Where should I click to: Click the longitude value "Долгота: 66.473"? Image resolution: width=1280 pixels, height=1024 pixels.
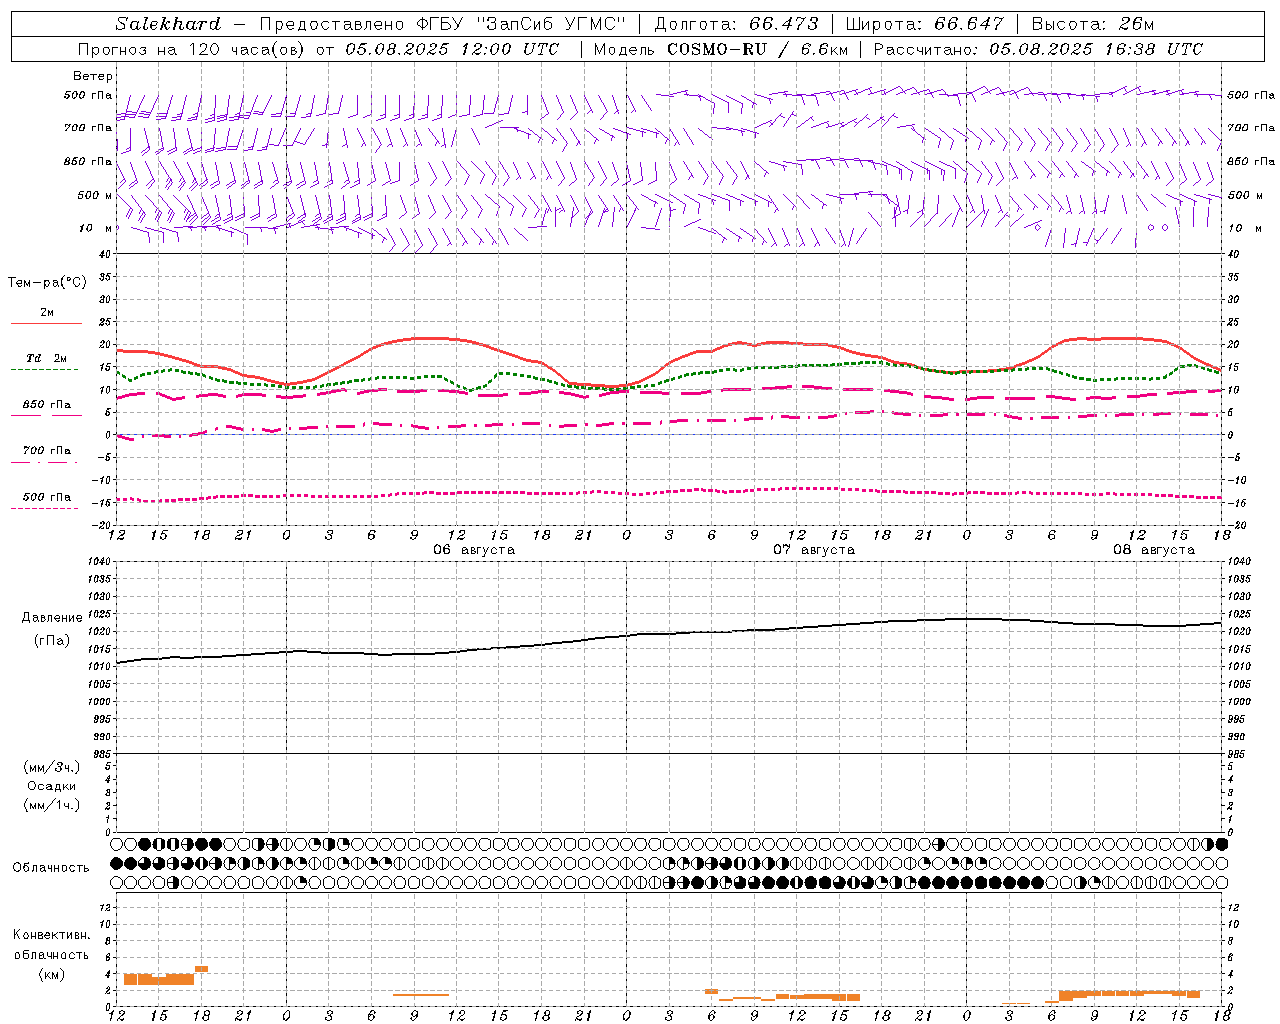click(736, 23)
